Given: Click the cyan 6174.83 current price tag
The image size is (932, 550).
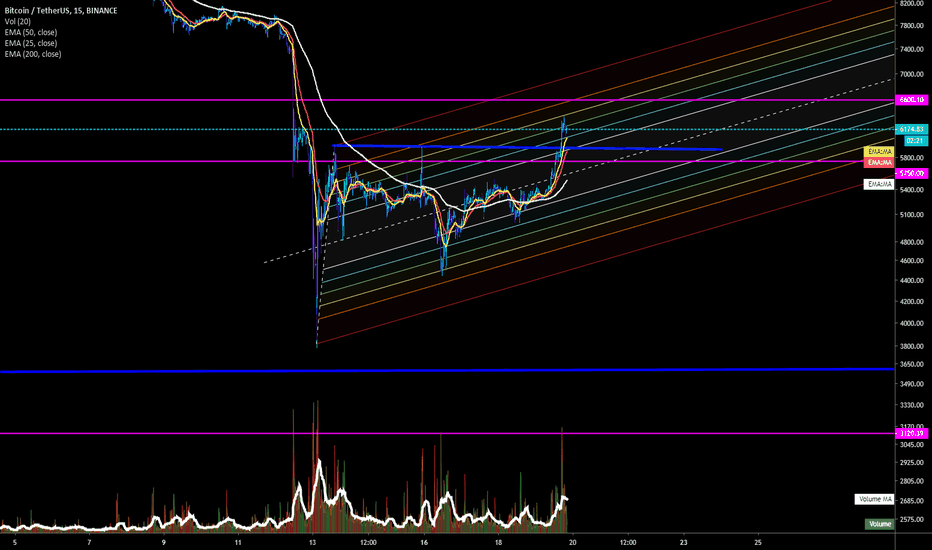Looking at the screenshot, I should coord(911,129).
